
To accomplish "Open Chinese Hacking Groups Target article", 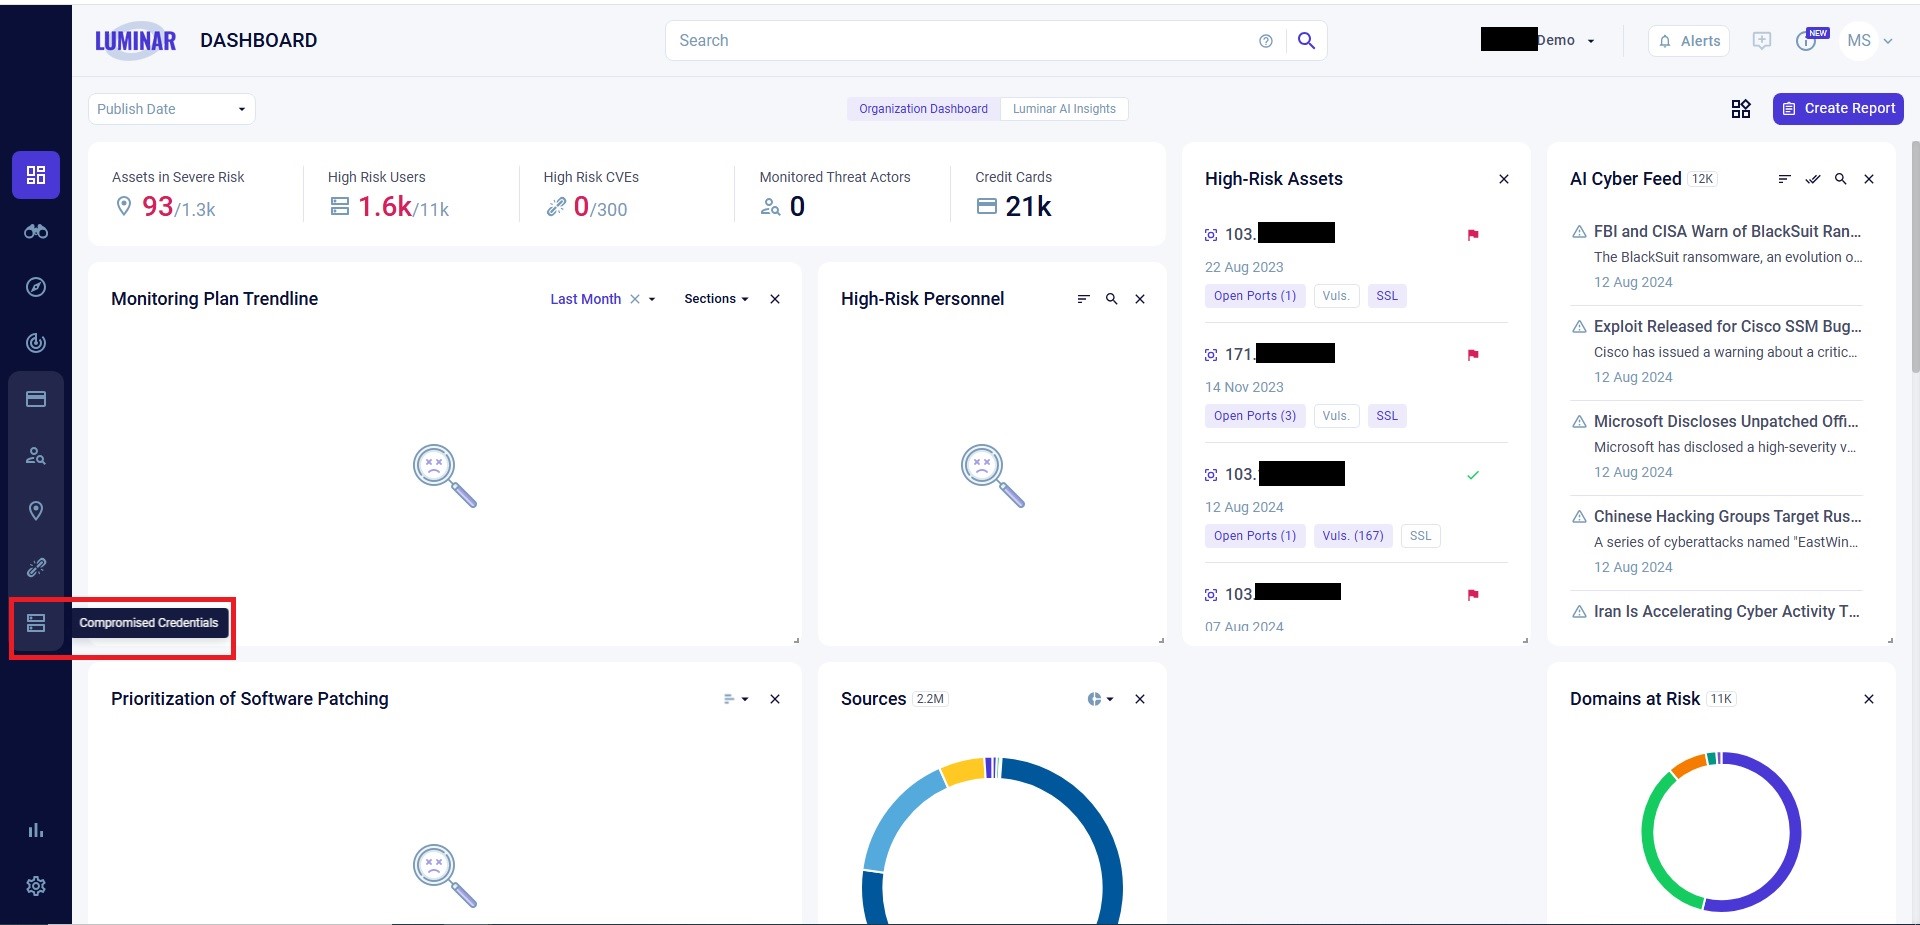I will [1727, 516].
